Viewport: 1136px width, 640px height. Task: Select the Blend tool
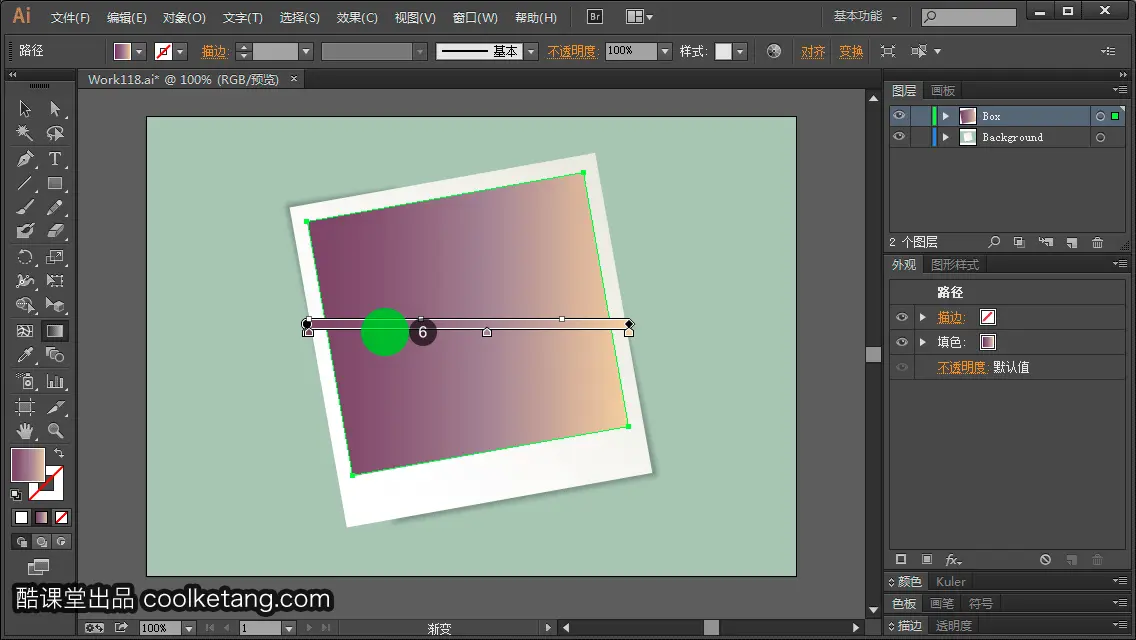[55, 355]
